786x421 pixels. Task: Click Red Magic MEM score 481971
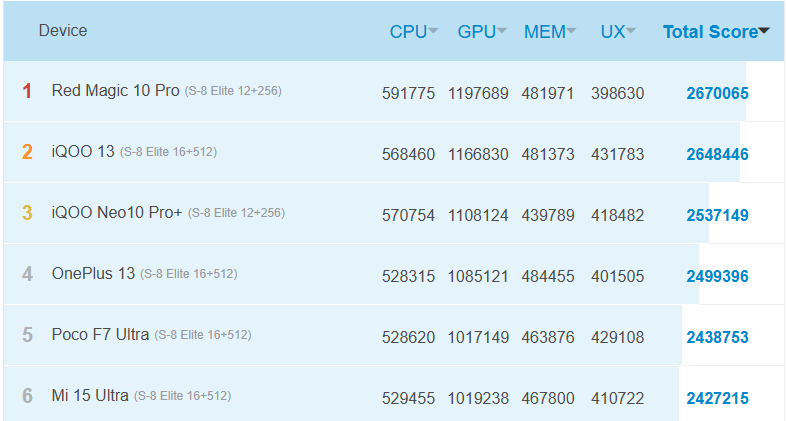(548, 93)
